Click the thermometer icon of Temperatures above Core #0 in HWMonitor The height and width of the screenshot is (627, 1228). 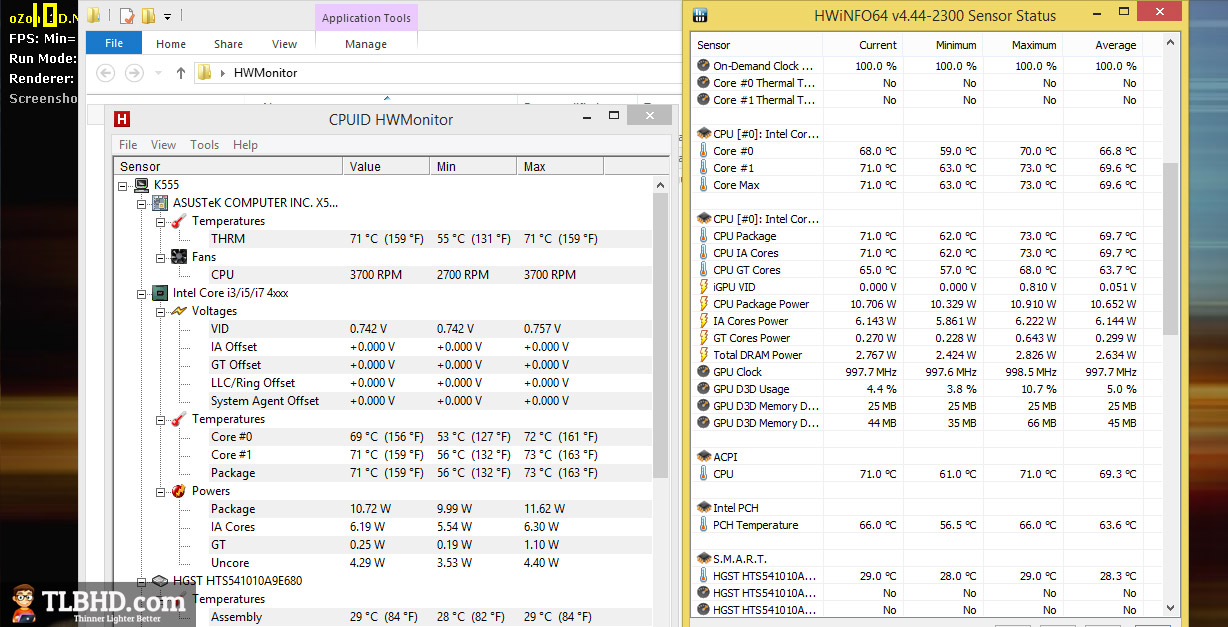(x=179, y=419)
